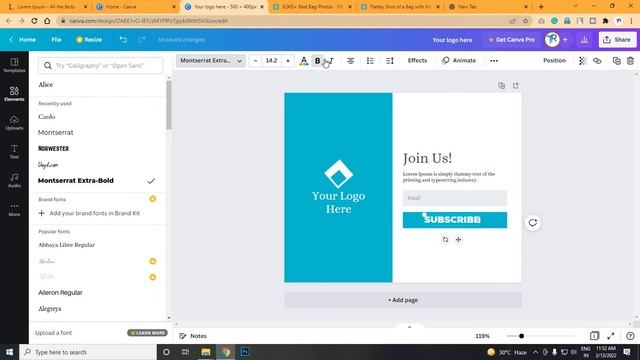Click the link icon in toolbar
640x360 pixels.
point(597,61)
